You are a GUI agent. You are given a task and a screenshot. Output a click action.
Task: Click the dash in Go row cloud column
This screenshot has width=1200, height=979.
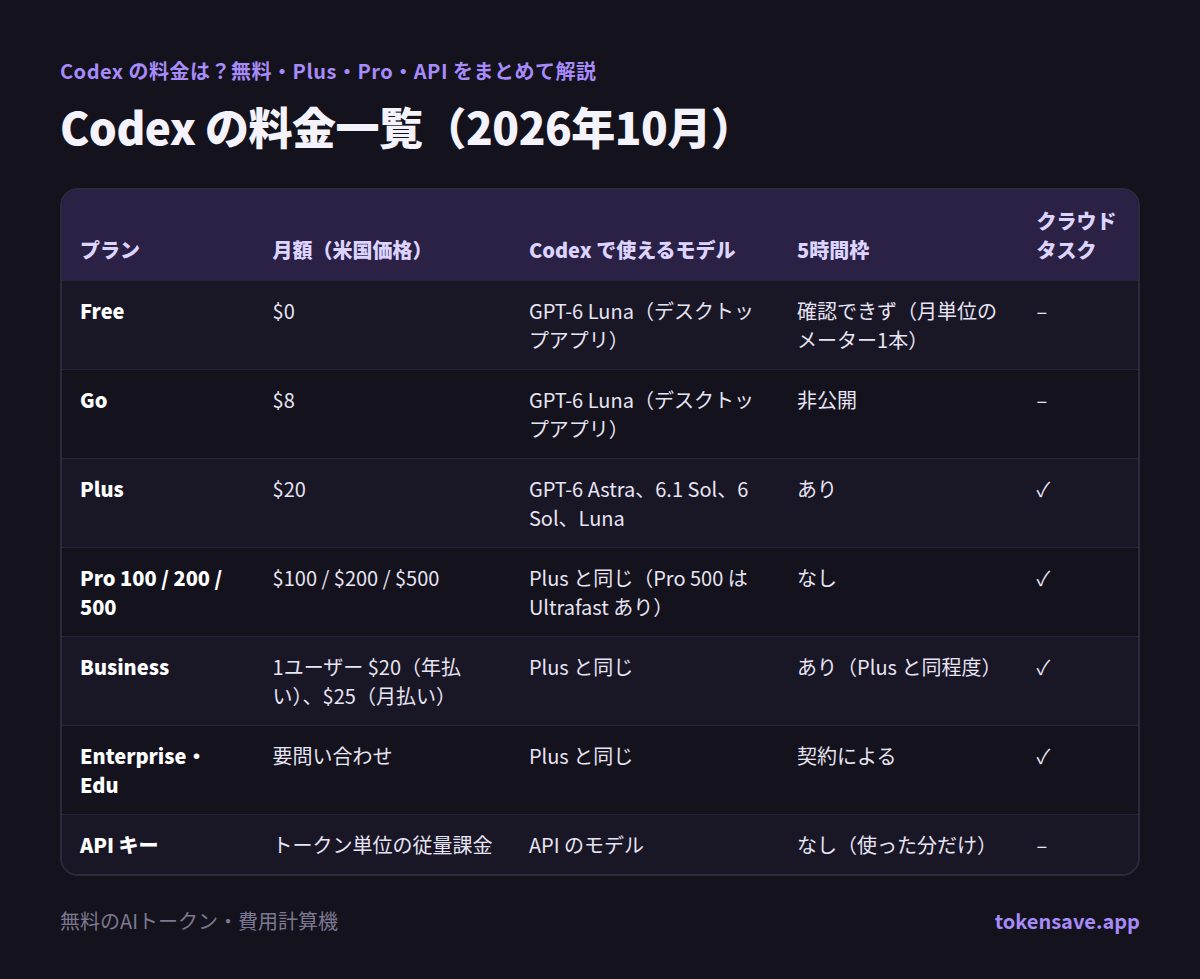1042,401
